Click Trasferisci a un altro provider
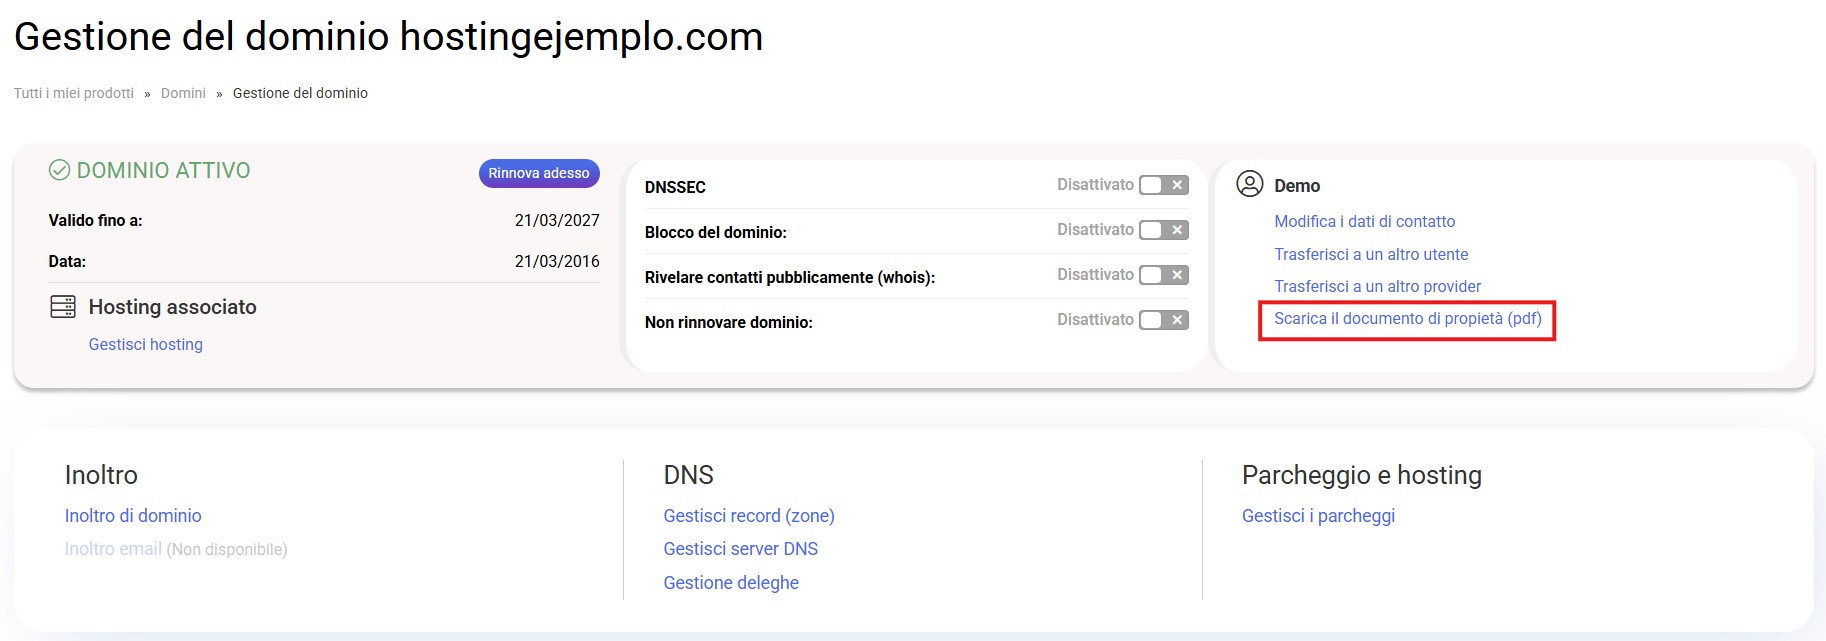 (x=1377, y=286)
